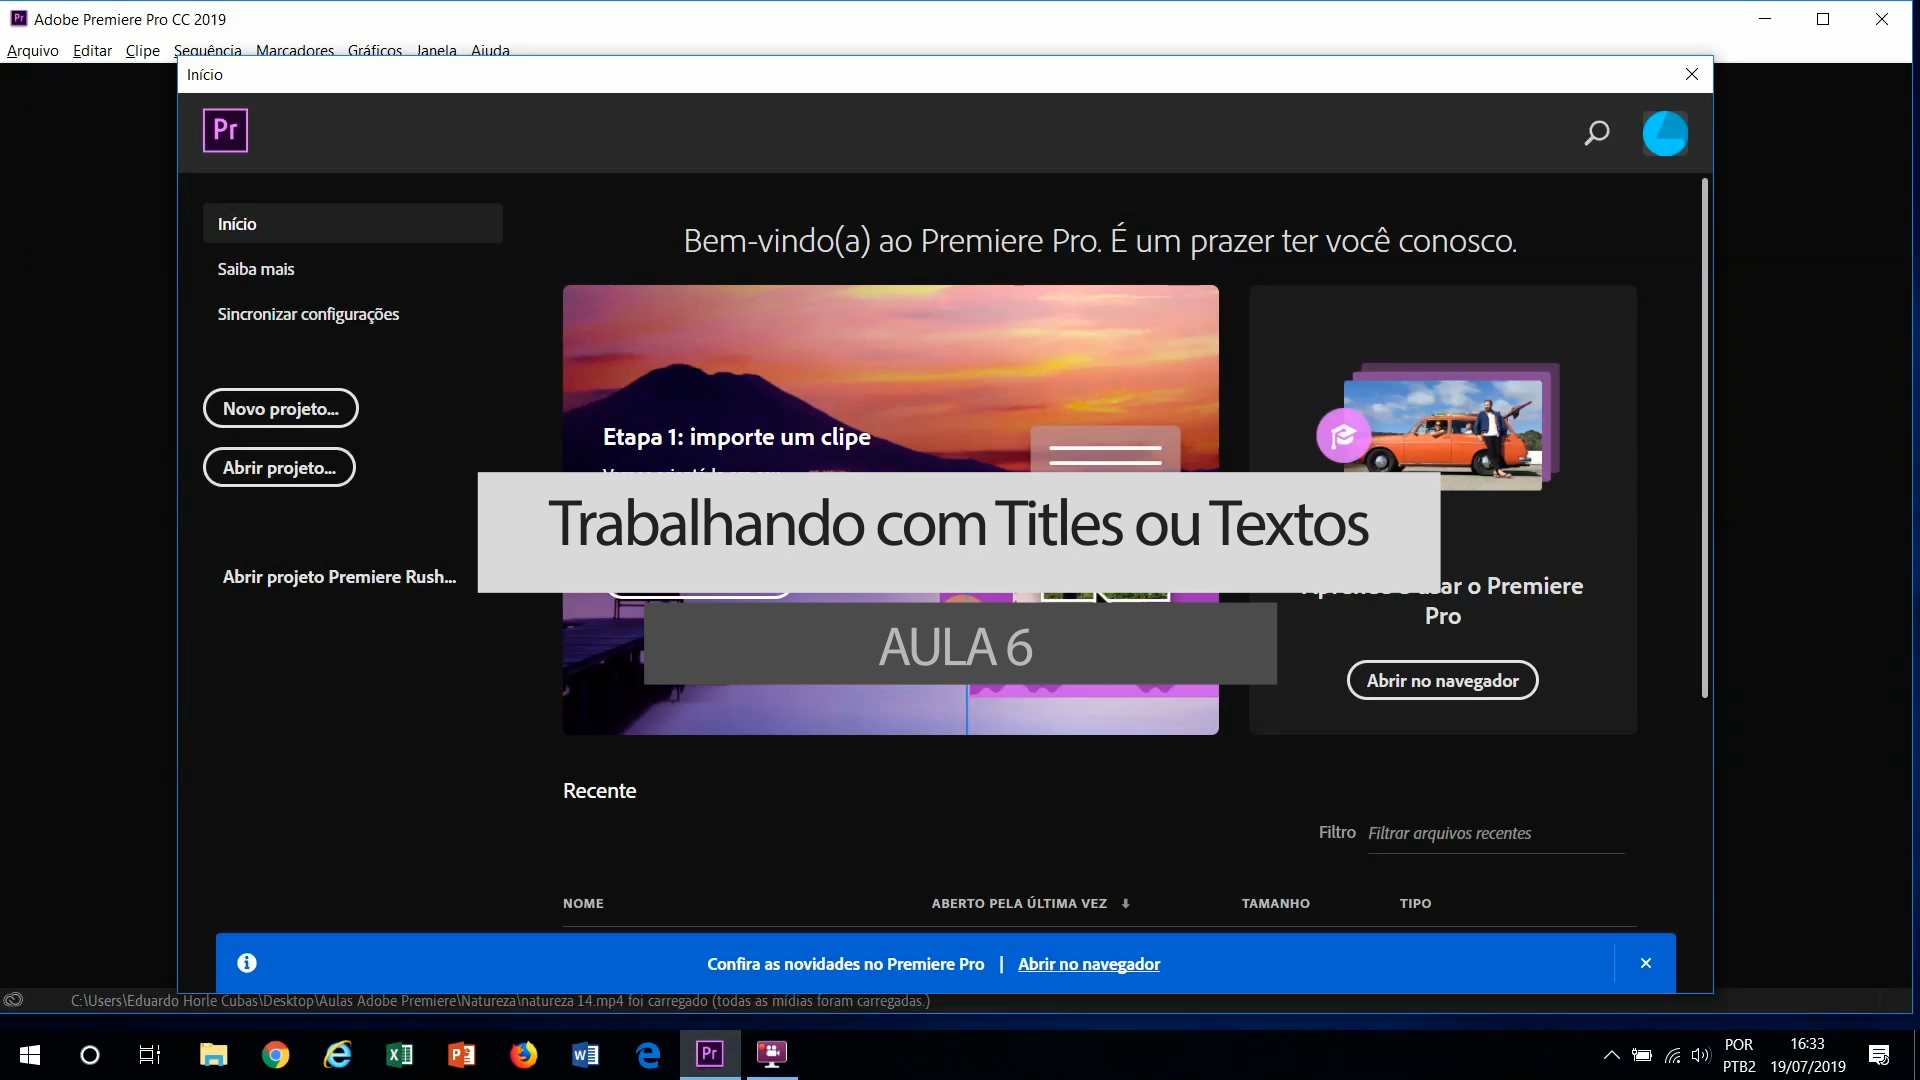Click the Abrir projeto button
Image resolution: width=1920 pixels, height=1080 pixels.
[279, 467]
